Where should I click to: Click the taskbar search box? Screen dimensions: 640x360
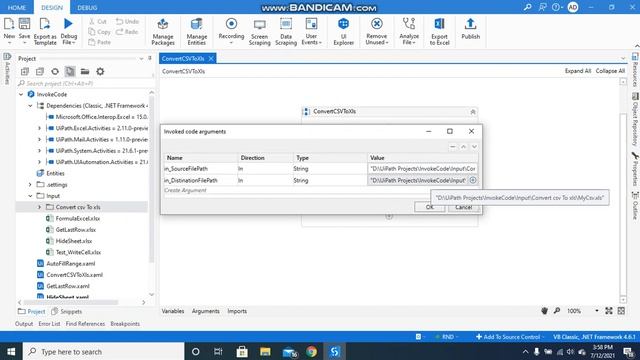(x=104, y=351)
